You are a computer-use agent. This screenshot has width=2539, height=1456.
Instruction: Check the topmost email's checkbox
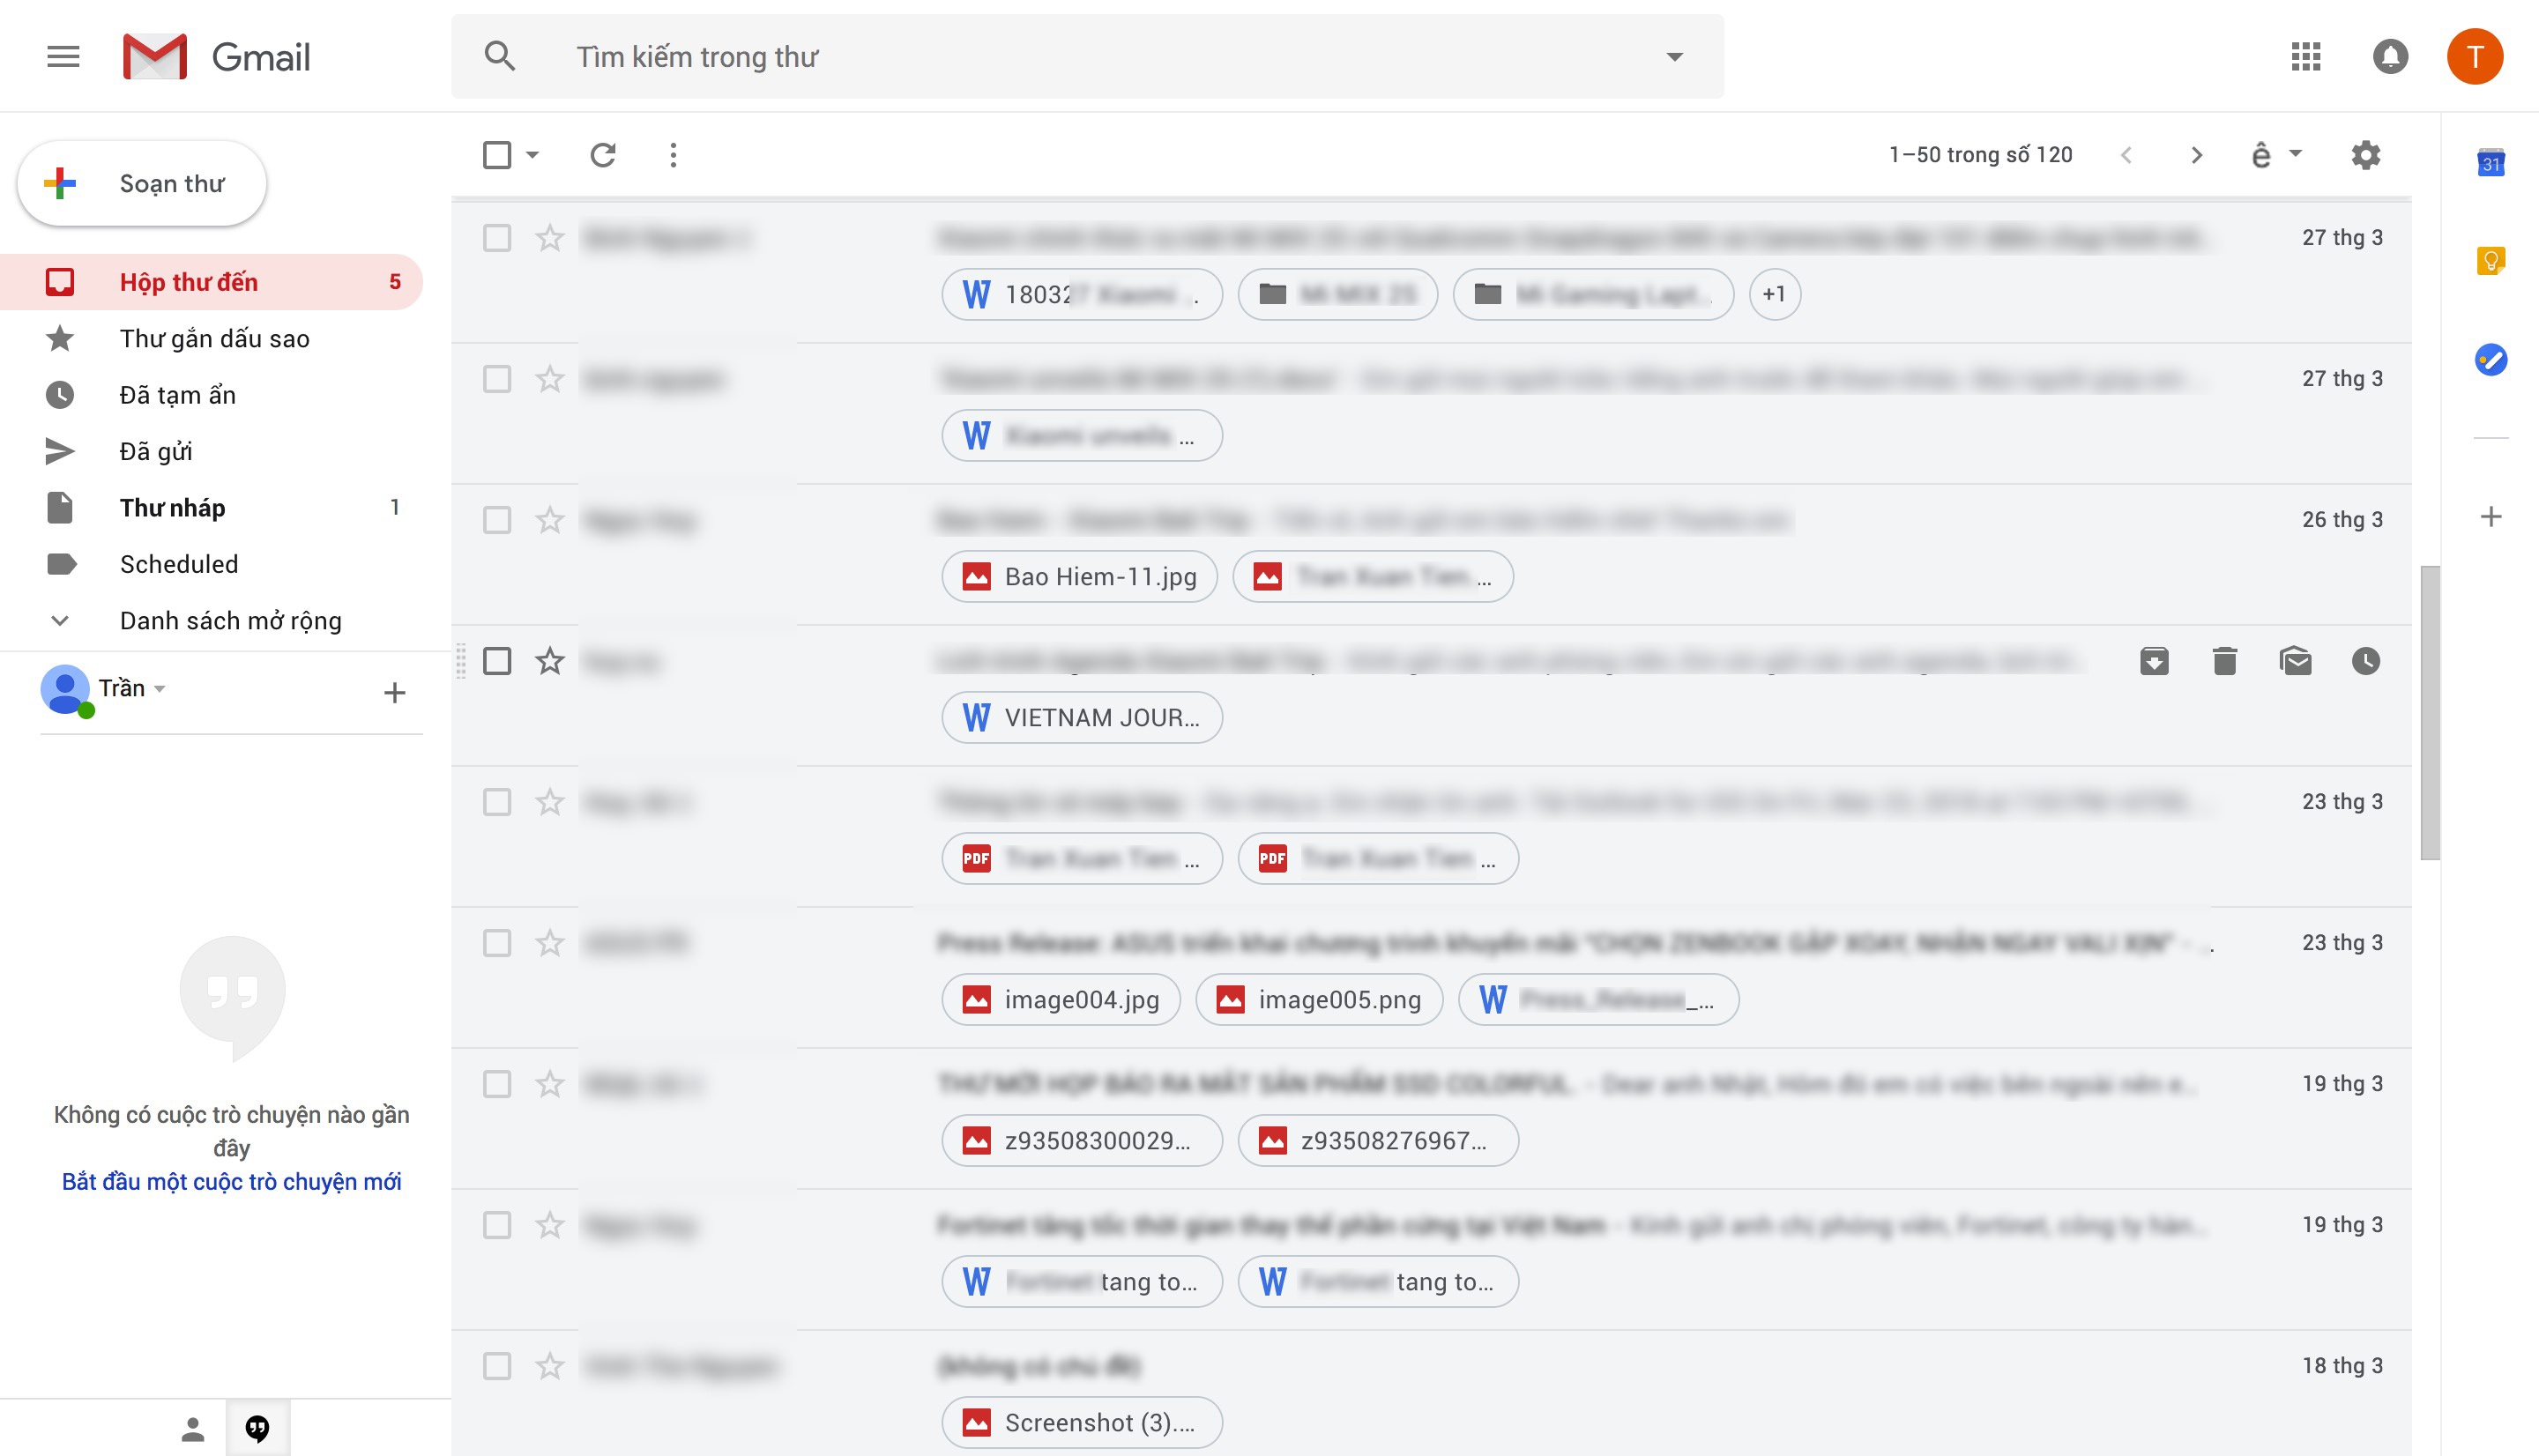(497, 238)
